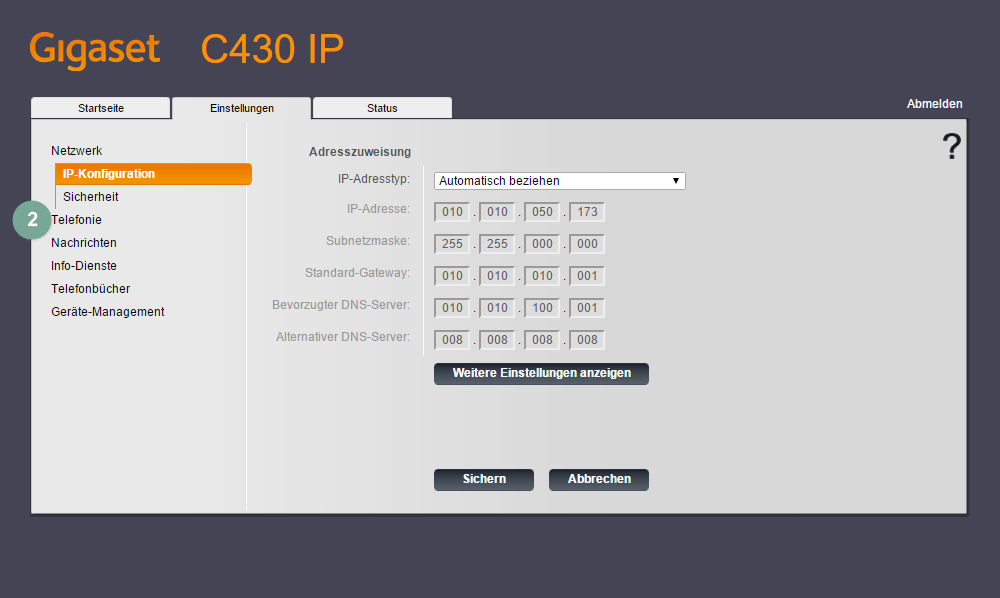
Task: Open Info-Dienste in the sidebar
Action: point(84,266)
